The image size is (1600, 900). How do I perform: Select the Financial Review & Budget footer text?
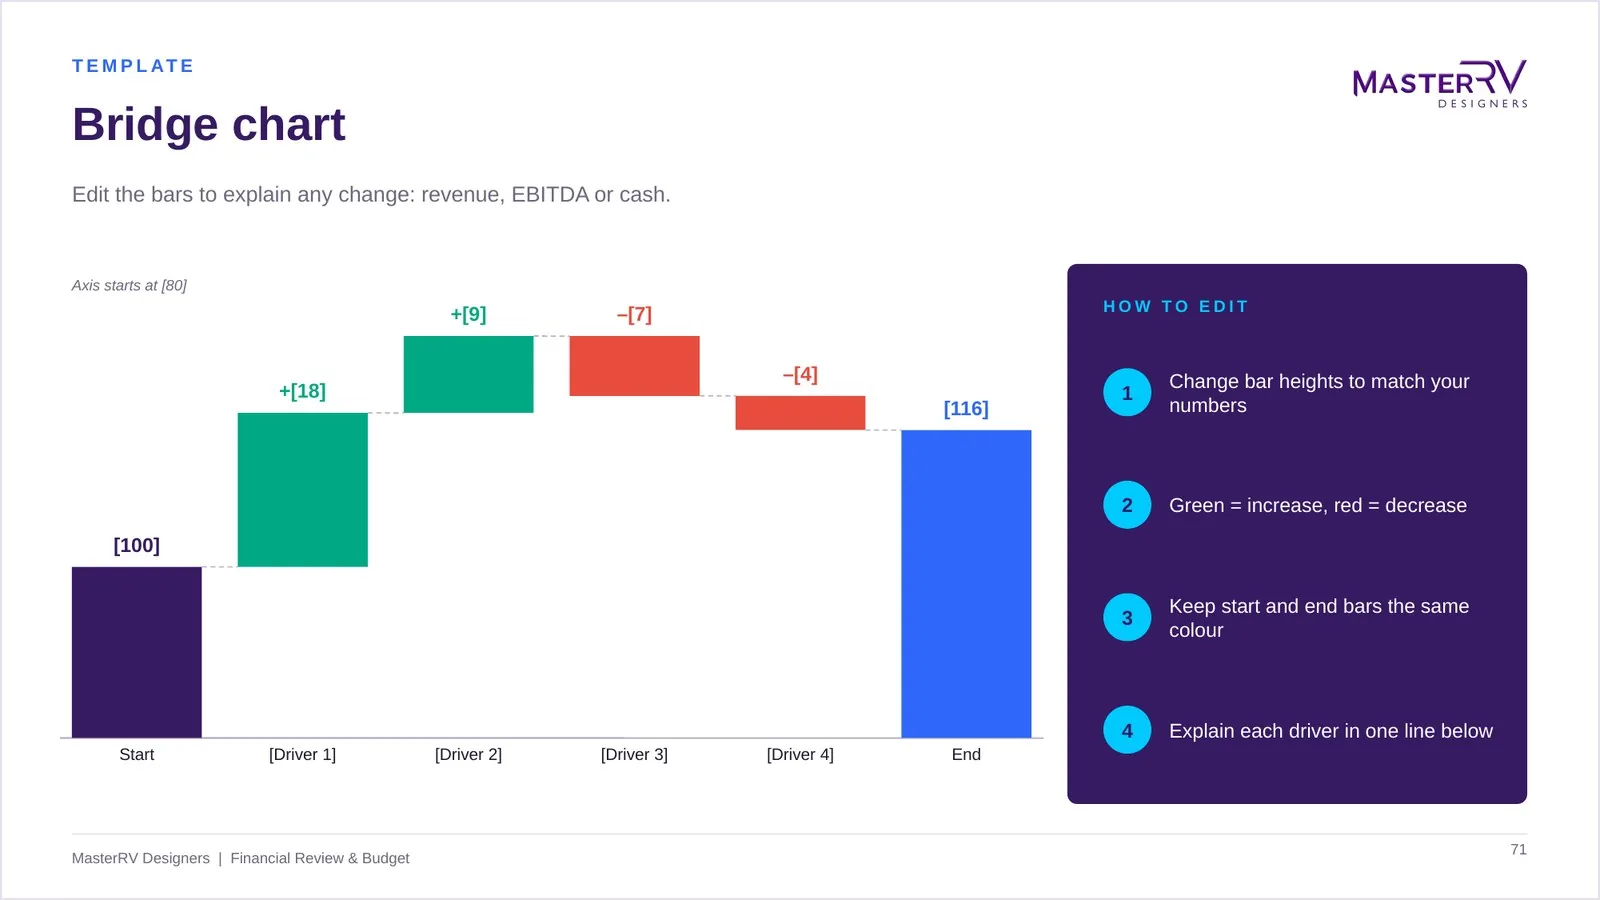coord(320,858)
